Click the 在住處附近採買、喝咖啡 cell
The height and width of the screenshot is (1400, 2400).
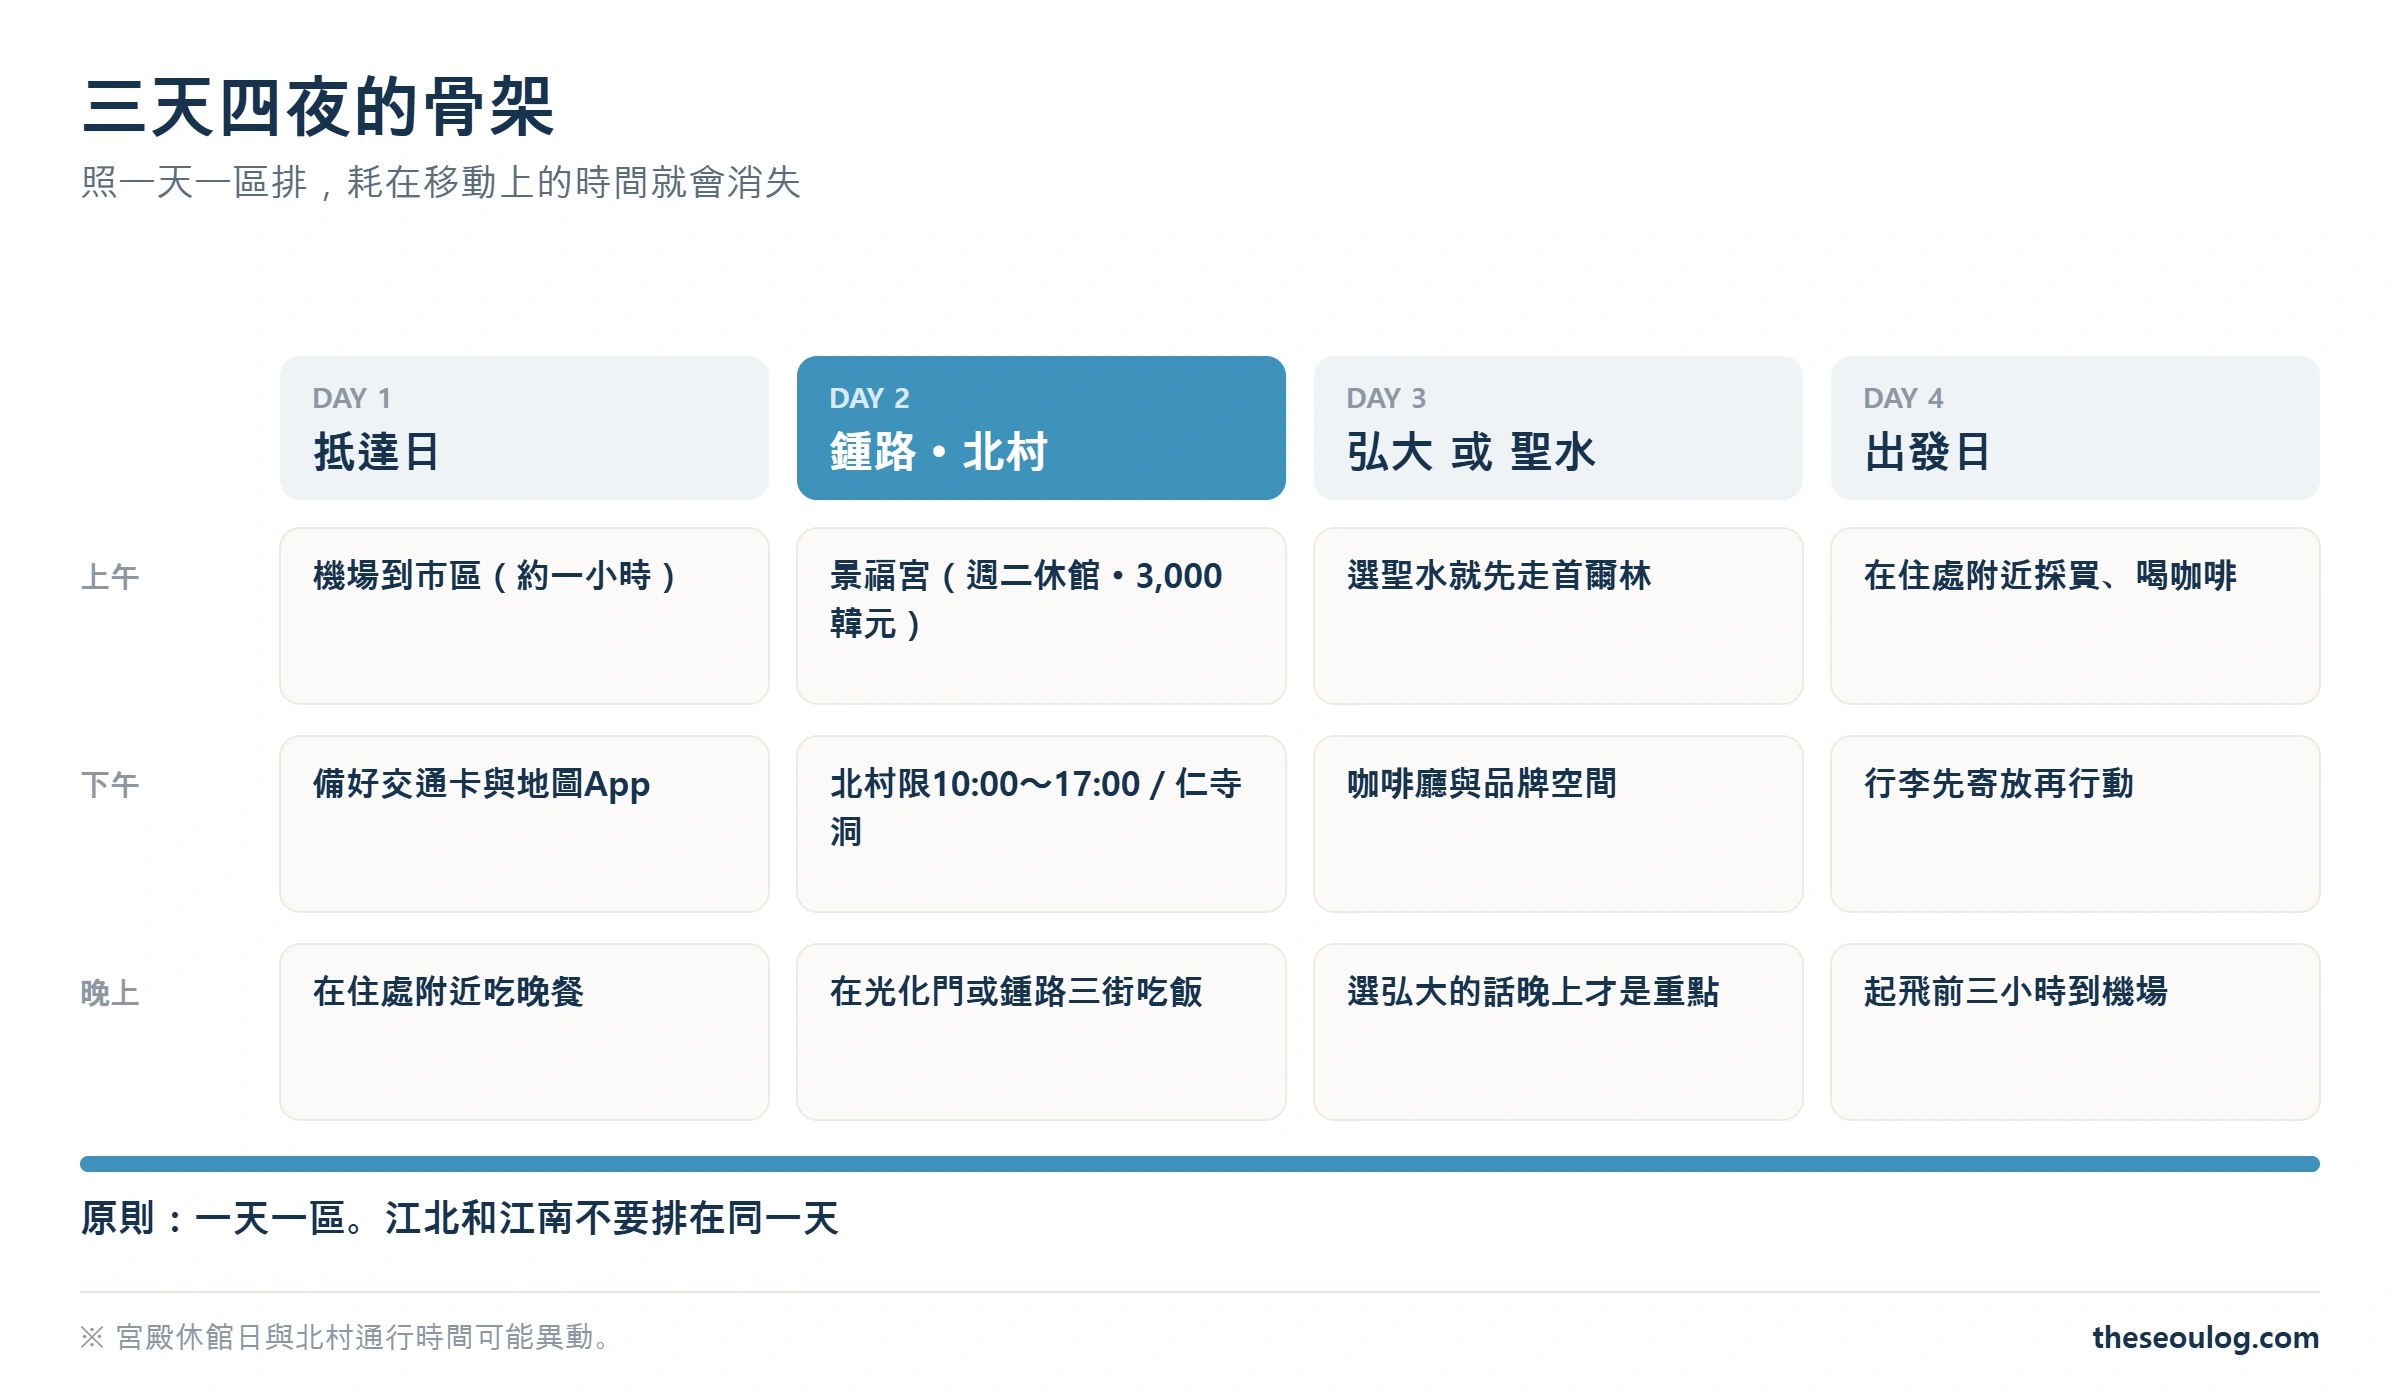(2075, 616)
